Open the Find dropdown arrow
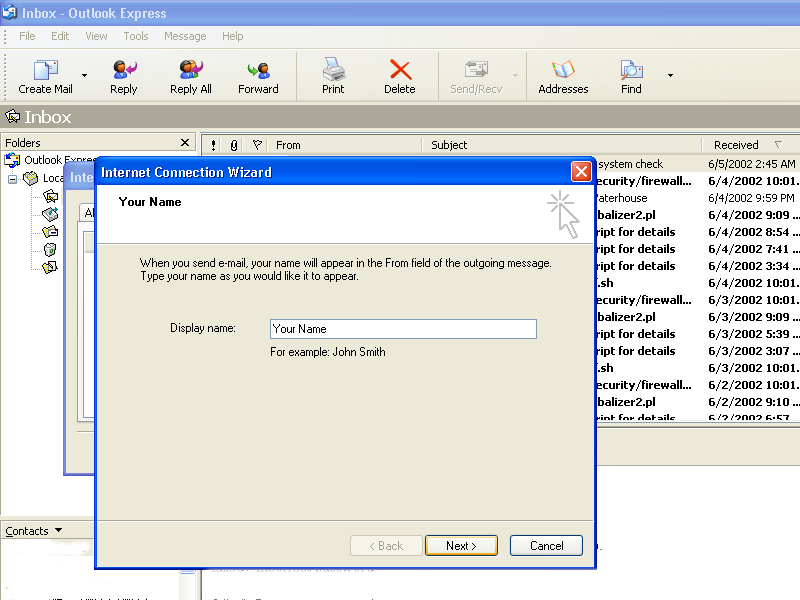Viewport: 800px width, 600px height. click(670, 76)
